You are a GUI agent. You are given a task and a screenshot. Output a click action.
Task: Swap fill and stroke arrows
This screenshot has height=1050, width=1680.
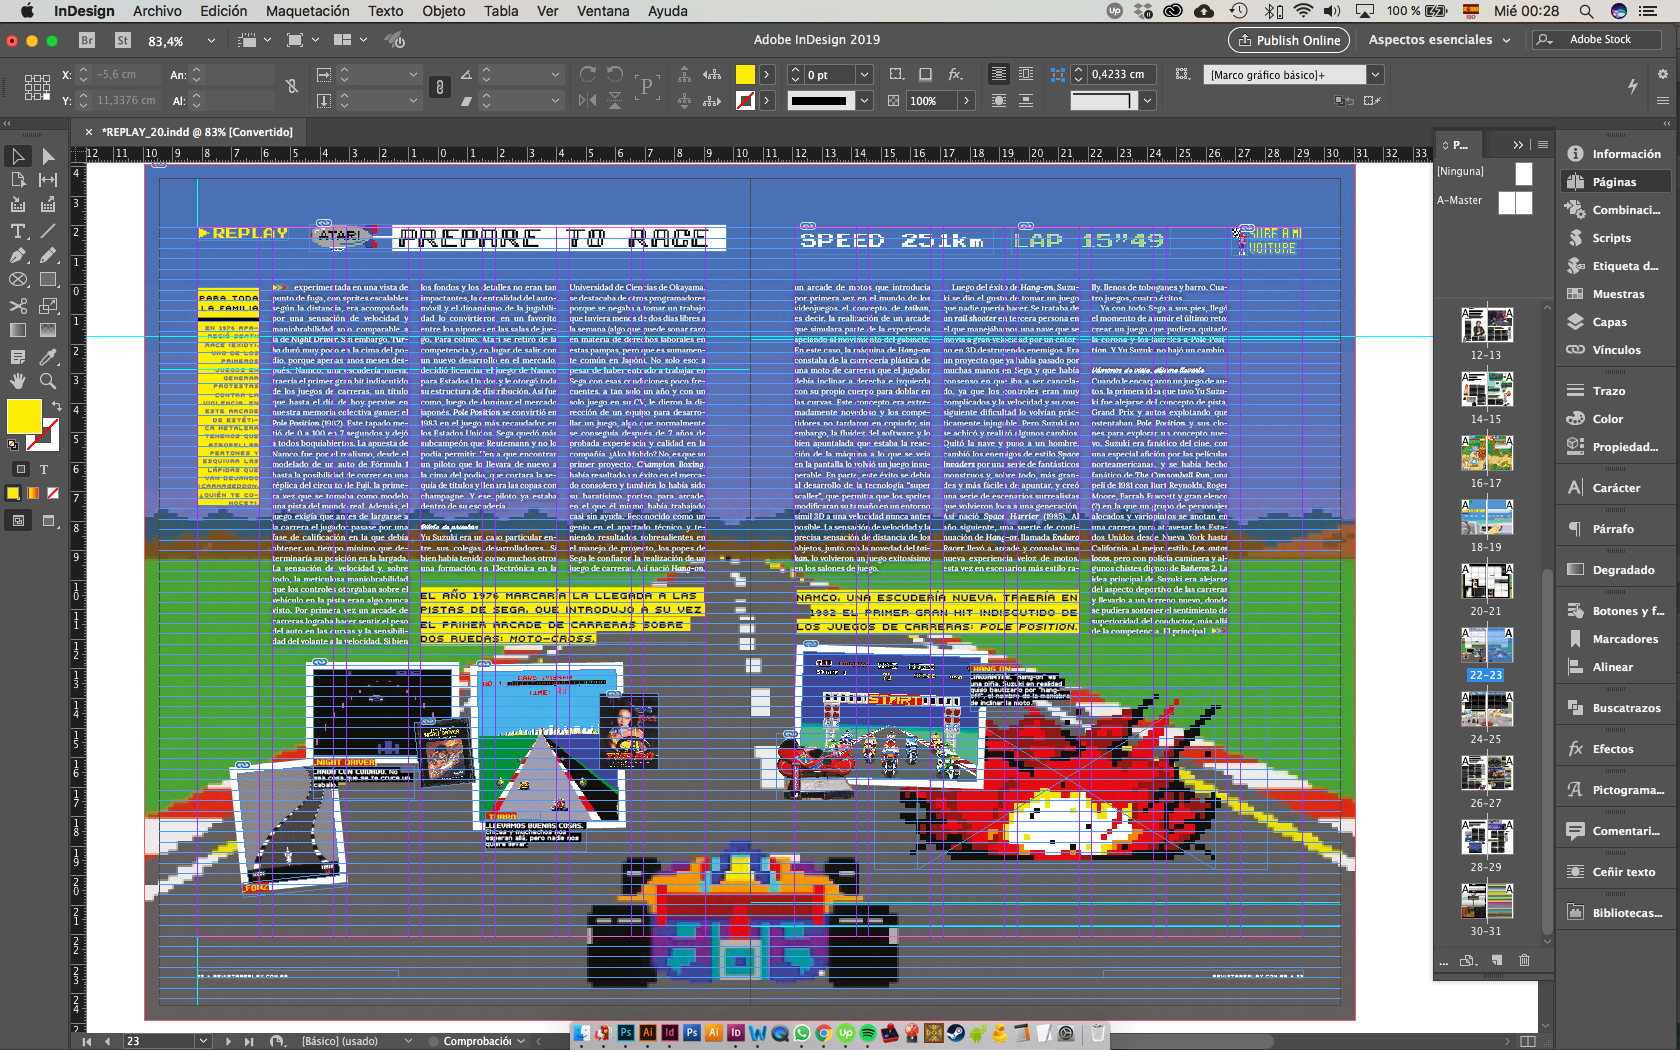click(x=57, y=405)
